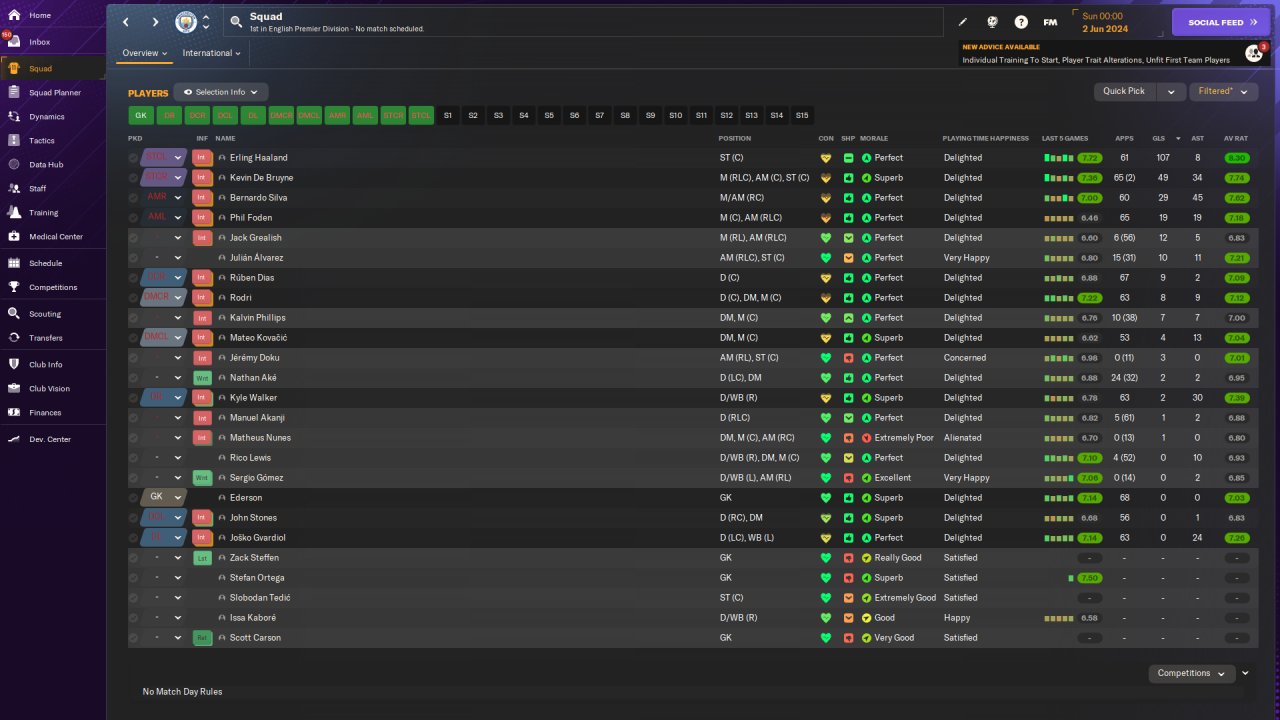Image resolution: width=1280 pixels, height=720 pixels.
Task: Click the Manchester City club badge
Action: pos(186,22)
